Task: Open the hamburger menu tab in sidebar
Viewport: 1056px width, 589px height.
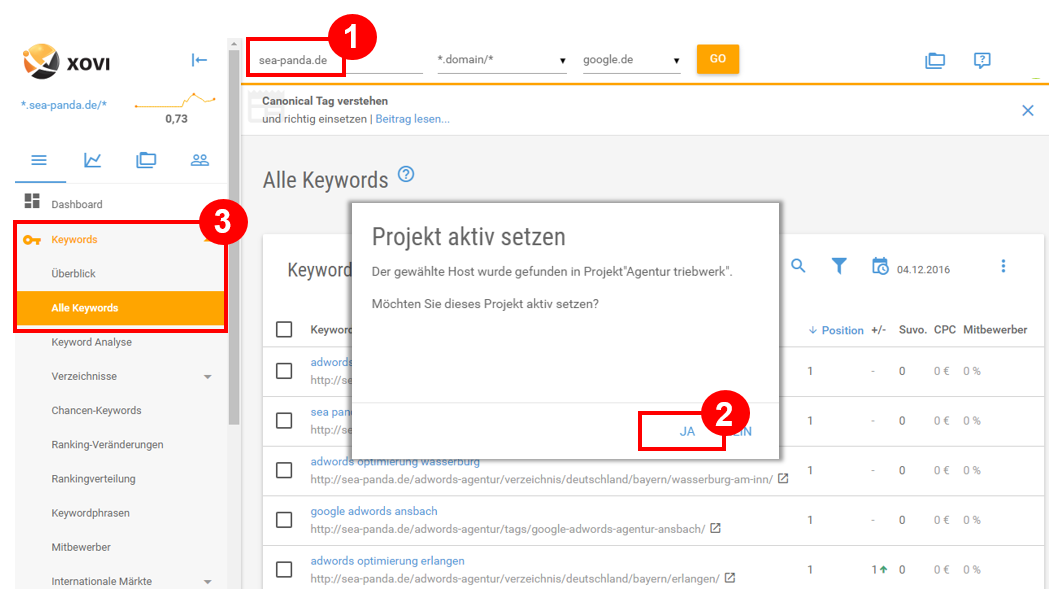Action: (x=39, y=160)
